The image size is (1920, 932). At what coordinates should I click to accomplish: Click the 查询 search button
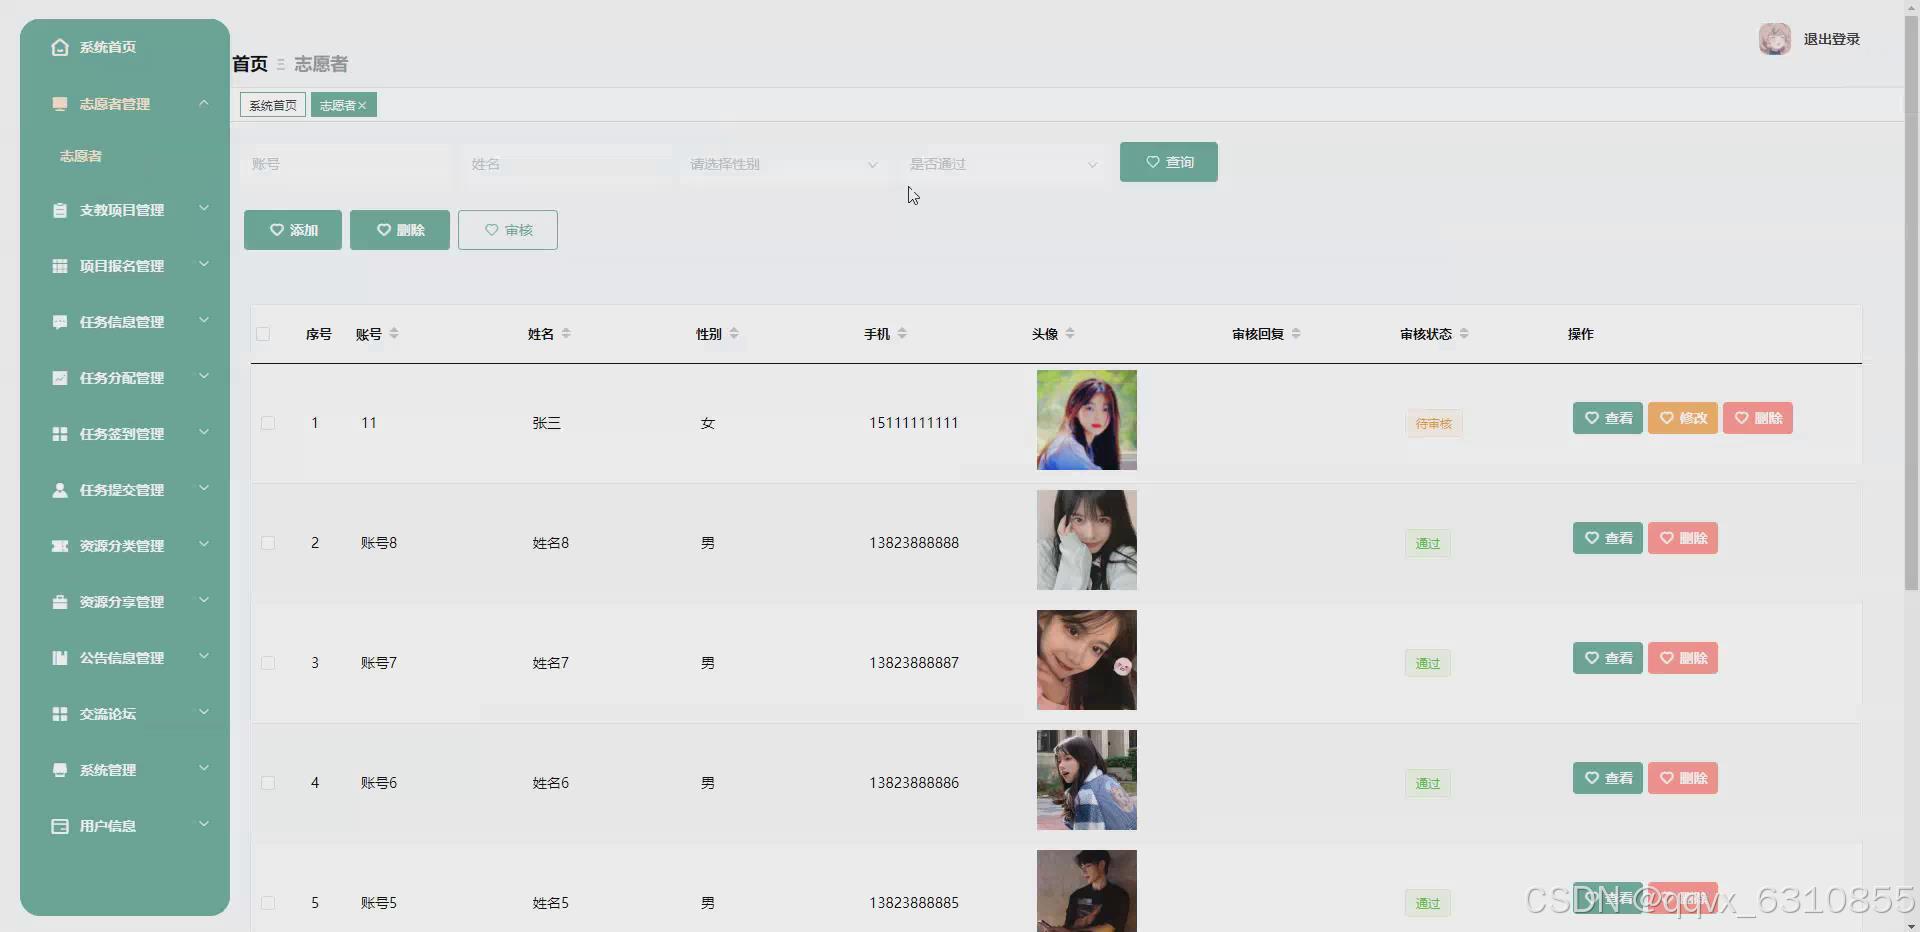[1169, 162]
